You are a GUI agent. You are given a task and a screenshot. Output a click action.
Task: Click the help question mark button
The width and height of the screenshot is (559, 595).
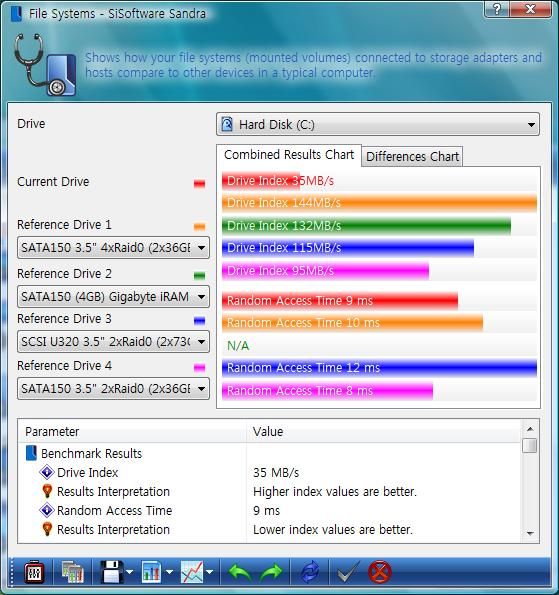coord(497,9)
